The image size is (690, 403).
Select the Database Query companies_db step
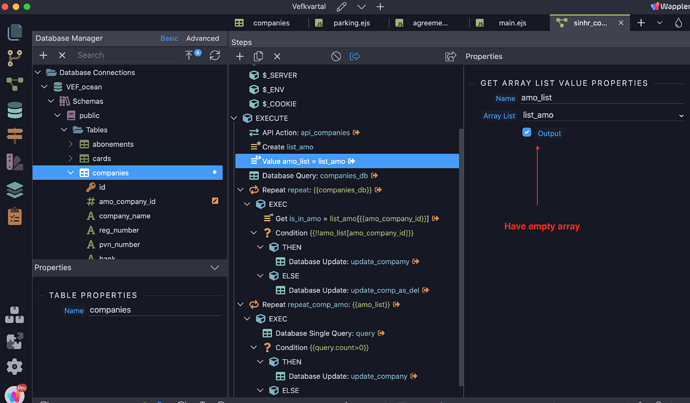pyautogui.click(x=313, y=176)
